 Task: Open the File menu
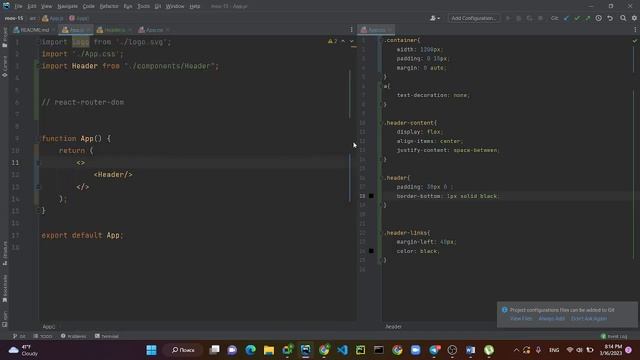click(18, 6)
